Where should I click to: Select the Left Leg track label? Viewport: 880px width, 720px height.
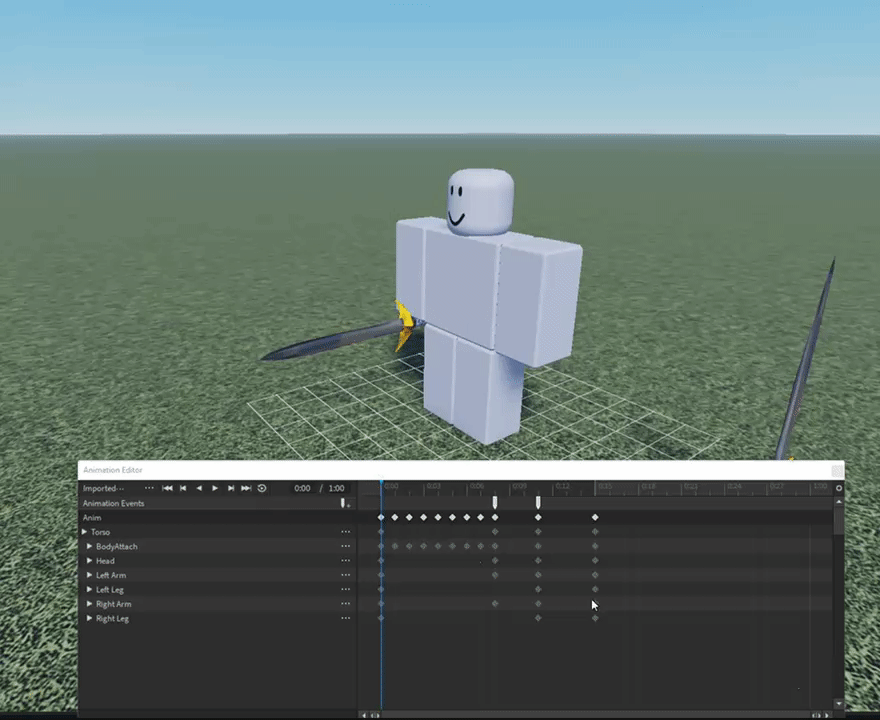coord(109,590)
